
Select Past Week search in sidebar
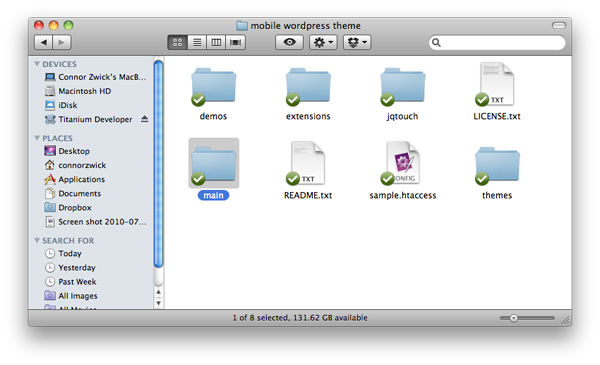click(71, 282)
